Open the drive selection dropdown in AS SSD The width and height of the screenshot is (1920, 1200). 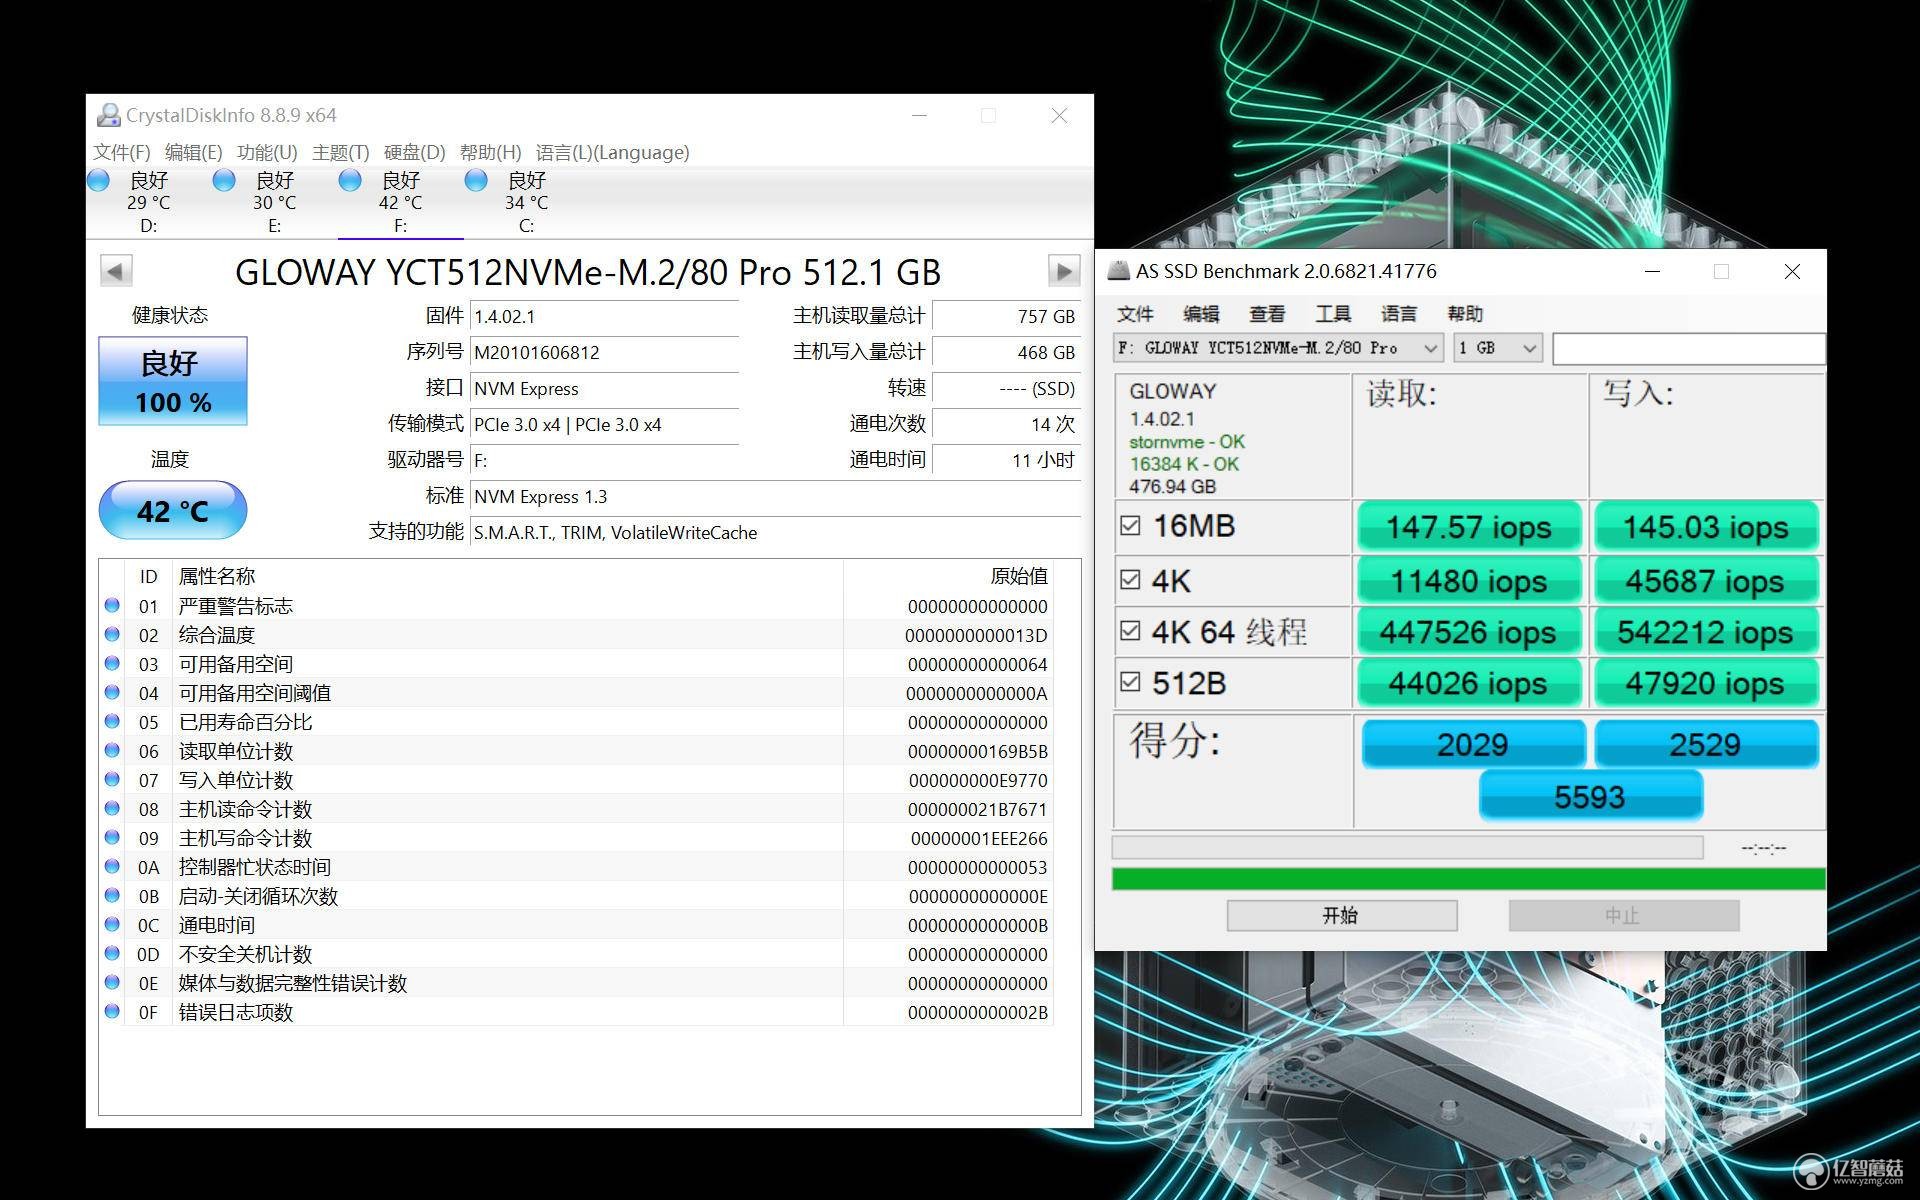1278,348
